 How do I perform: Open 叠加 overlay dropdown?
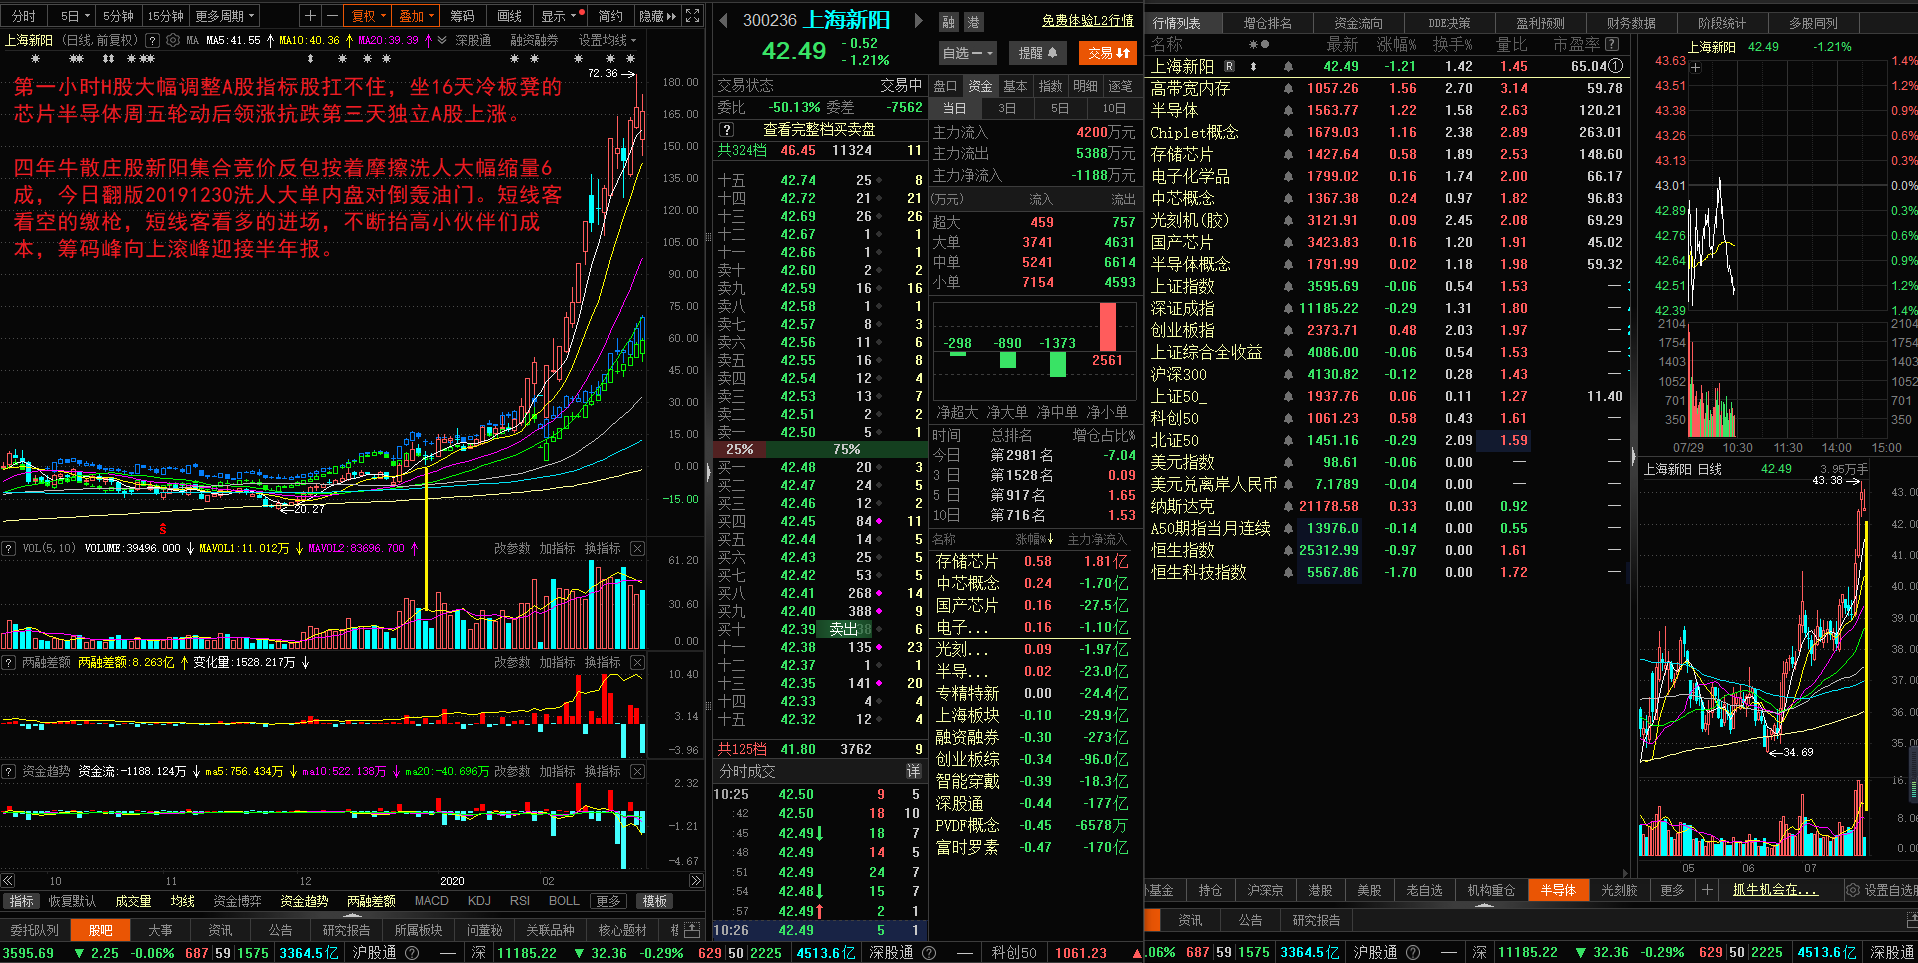(x=416, y=16)
